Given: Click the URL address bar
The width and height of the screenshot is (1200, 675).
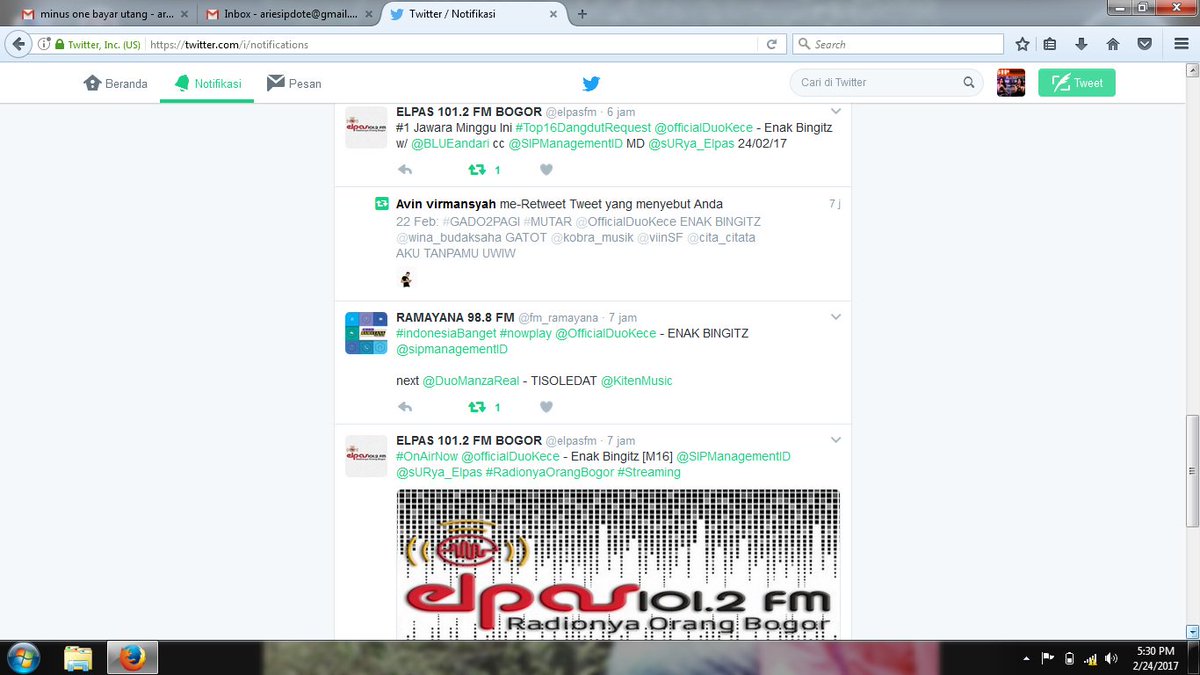Looking at the screenshot, I should point(450,44).
